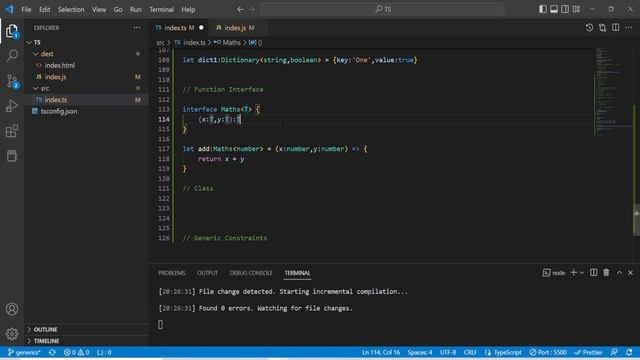Open the notebook icon below Extensions

pos(12,156)
